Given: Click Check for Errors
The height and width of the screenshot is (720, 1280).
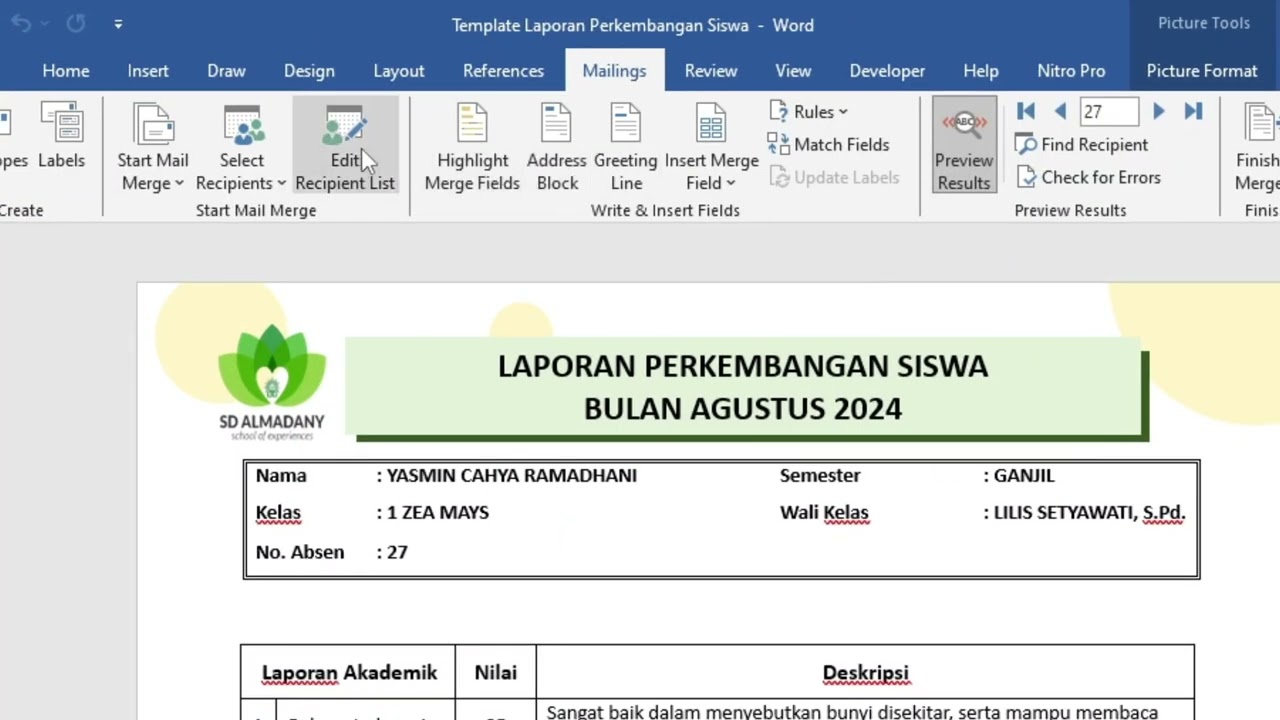Looking at the screenshot, I should click(x=1088, y=177).
